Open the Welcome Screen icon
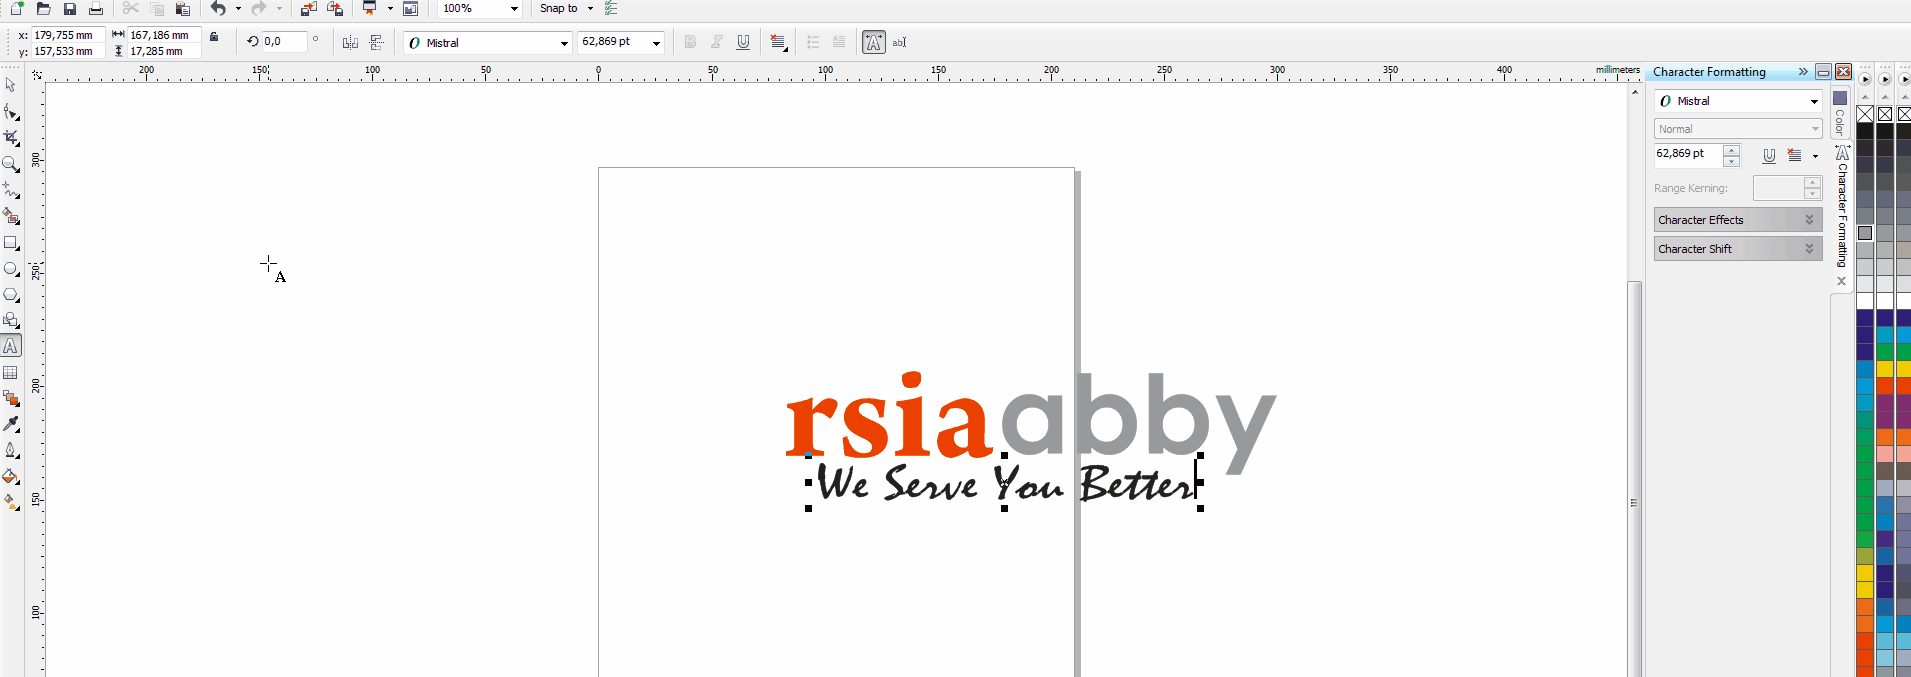Viewport: 1911px width, 677px height. coord(410,8)
